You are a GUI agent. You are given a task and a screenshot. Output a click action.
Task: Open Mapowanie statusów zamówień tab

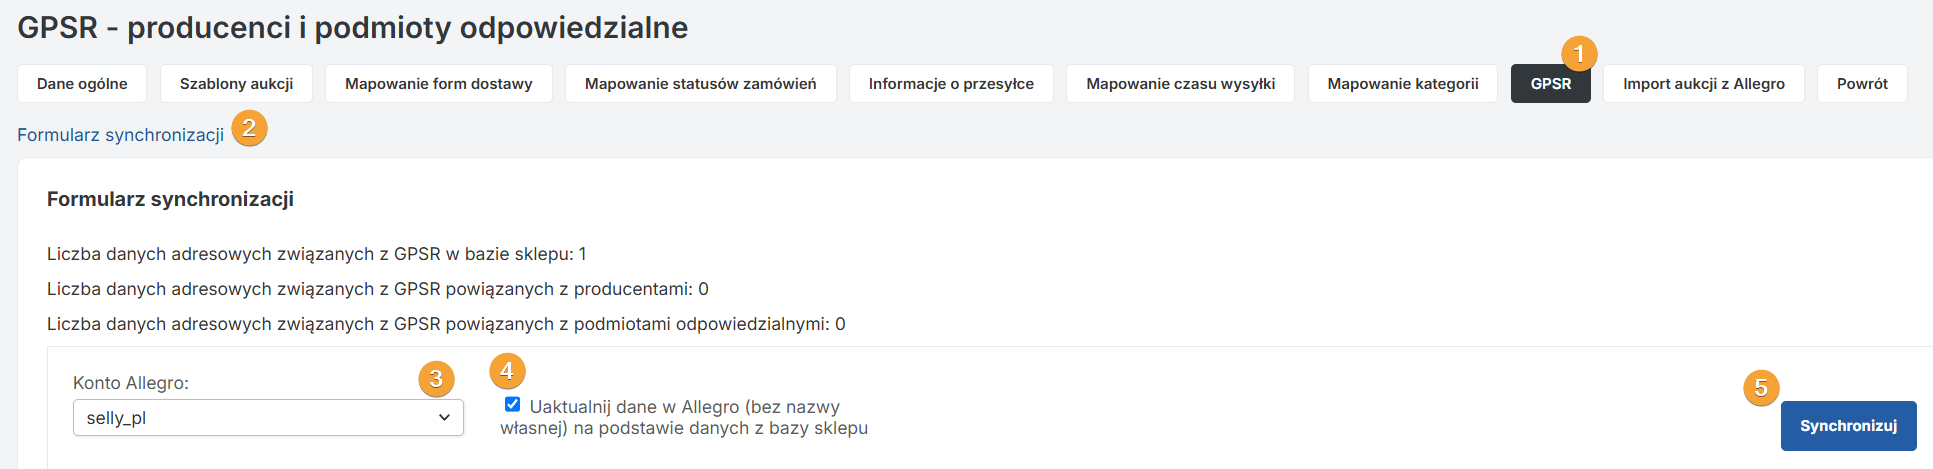coord(700,84)
